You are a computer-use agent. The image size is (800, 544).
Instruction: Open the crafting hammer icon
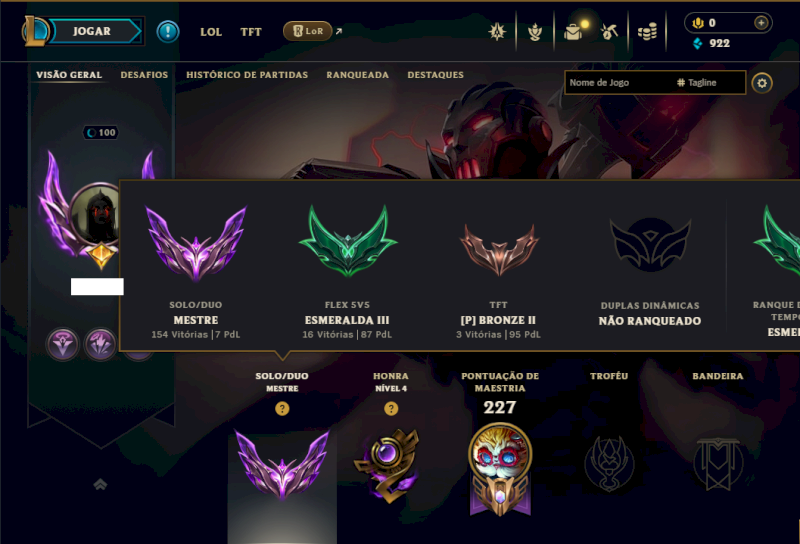coord(609,32)
